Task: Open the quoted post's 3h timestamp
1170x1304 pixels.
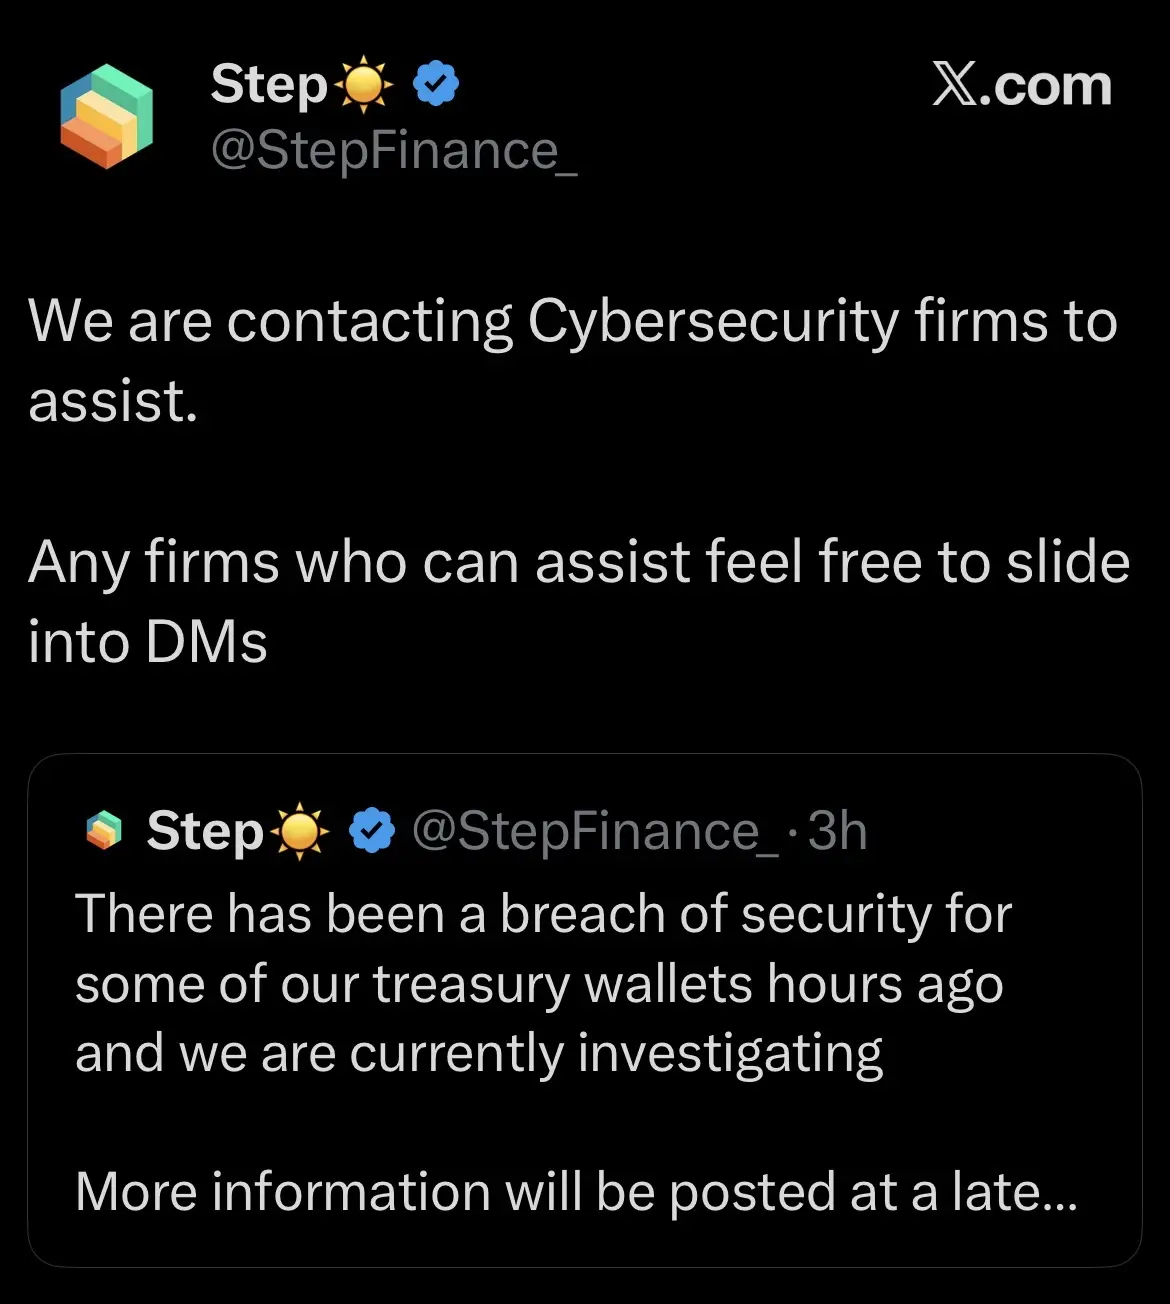Action: [837, 830]
